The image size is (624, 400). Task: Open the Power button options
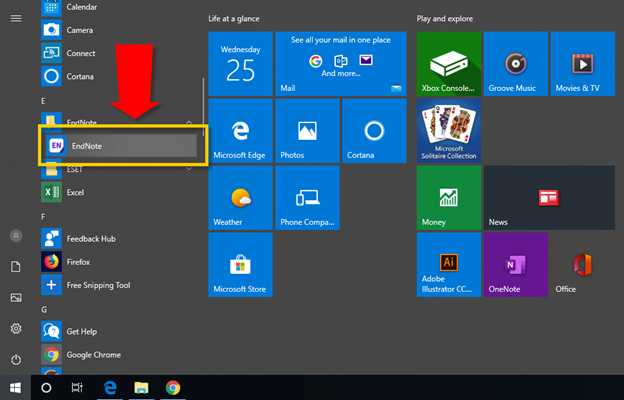16,359
